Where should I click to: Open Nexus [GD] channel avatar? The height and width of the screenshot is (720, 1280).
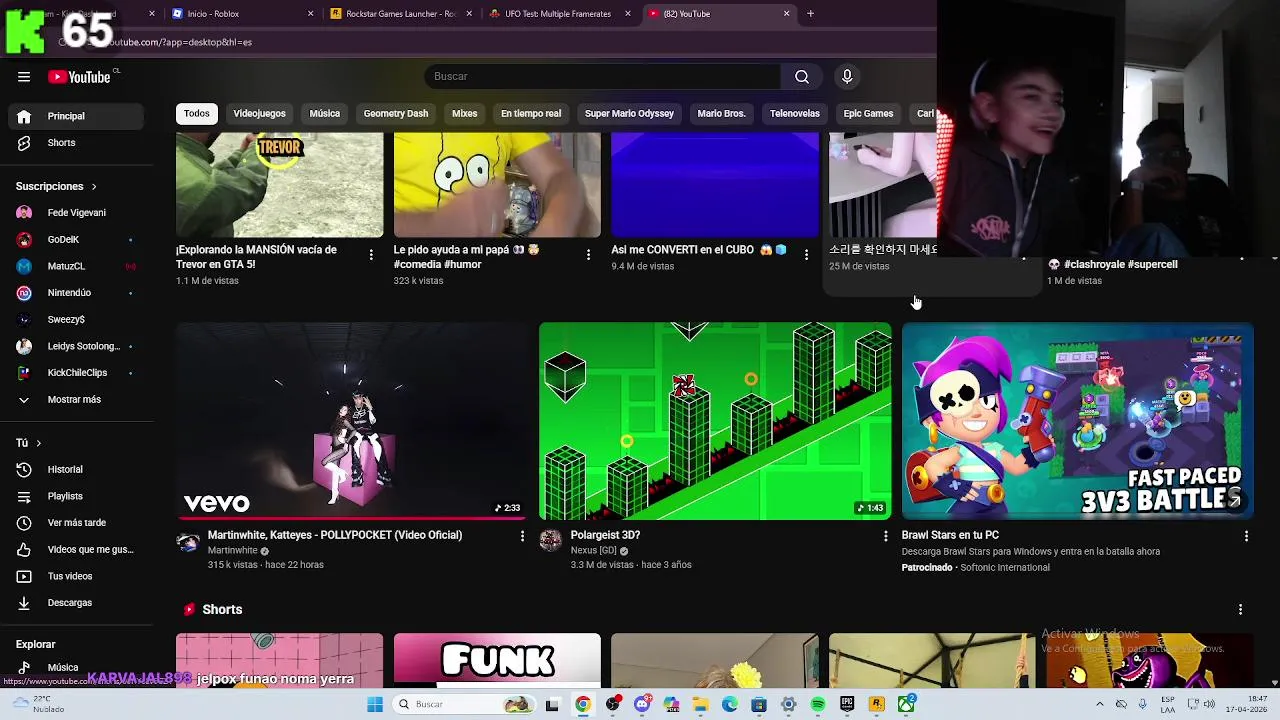pos(550,541)
